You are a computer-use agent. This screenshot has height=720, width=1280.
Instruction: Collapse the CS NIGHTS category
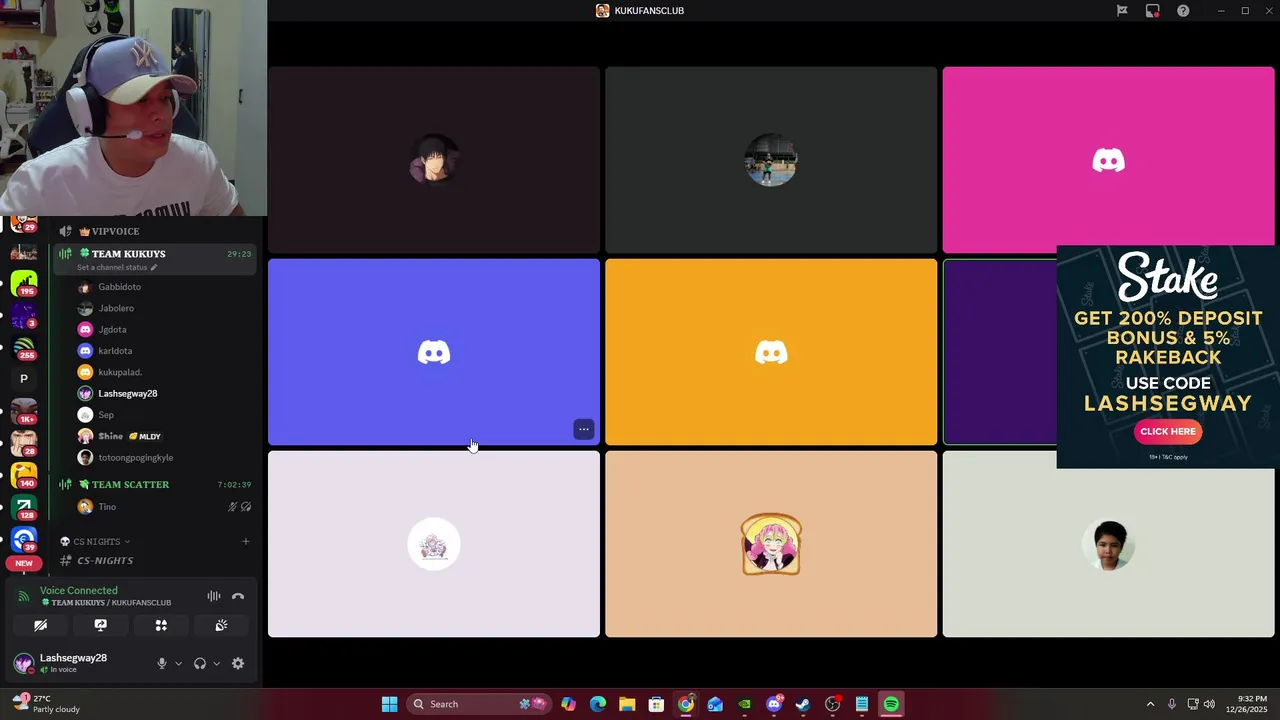point(96,542)
